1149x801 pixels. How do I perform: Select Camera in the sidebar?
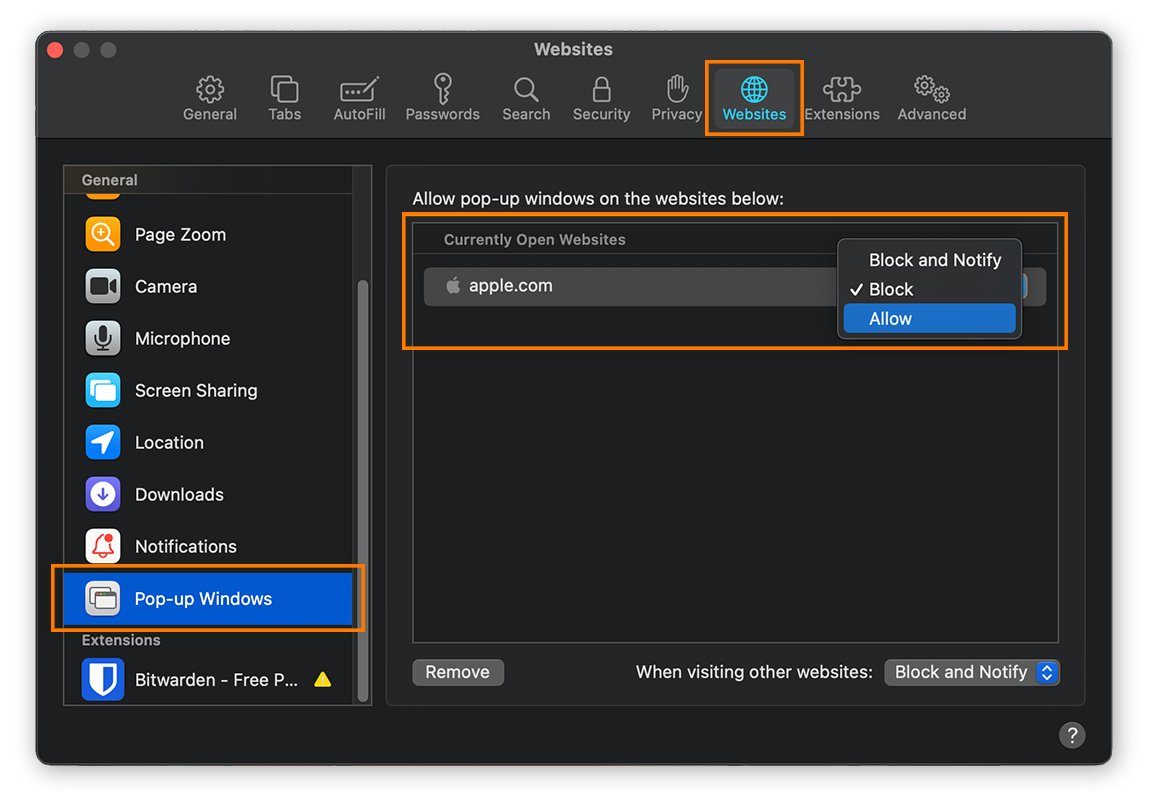(x=166, y=286)
